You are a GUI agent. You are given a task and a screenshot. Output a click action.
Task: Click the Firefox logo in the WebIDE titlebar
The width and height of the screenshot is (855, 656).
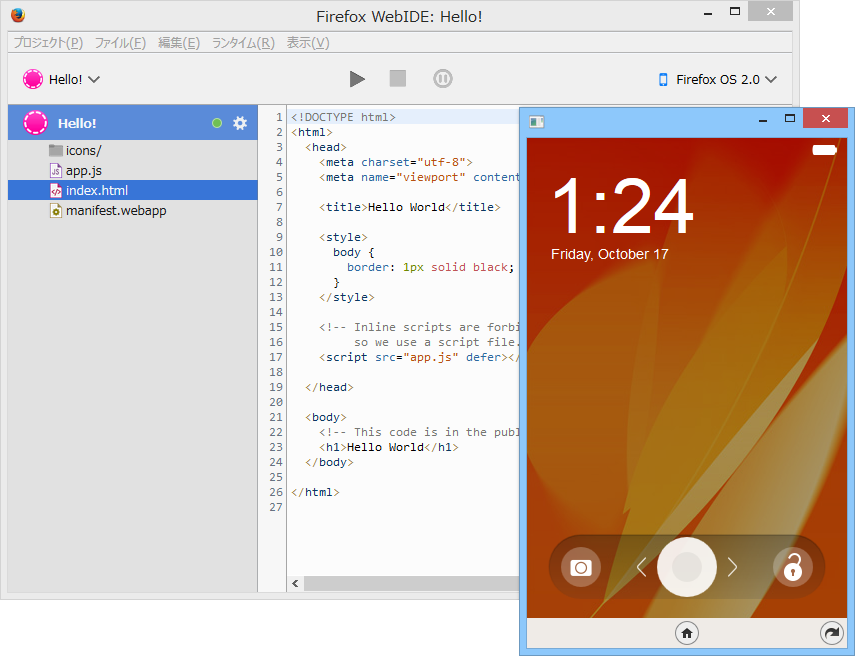[x=16, y=15]
